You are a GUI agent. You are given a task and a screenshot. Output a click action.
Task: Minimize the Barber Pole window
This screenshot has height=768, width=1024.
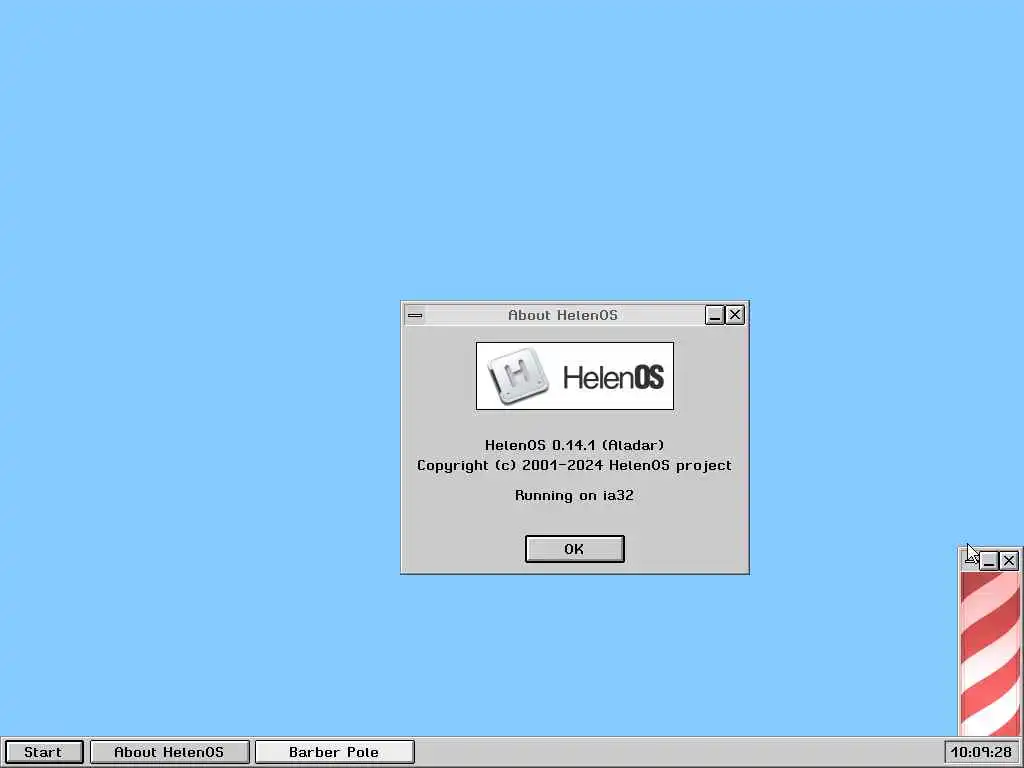989,560
